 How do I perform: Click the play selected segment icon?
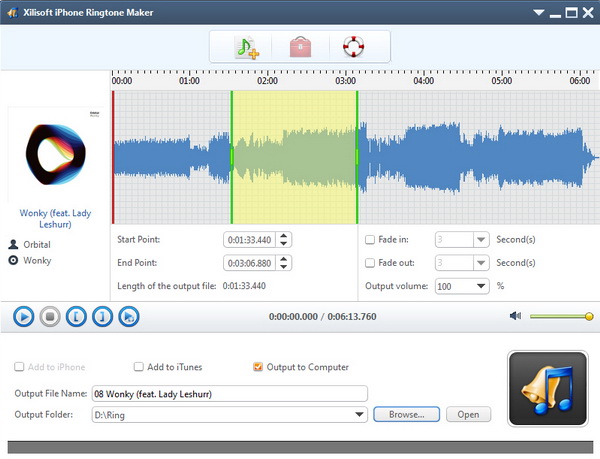128,317
